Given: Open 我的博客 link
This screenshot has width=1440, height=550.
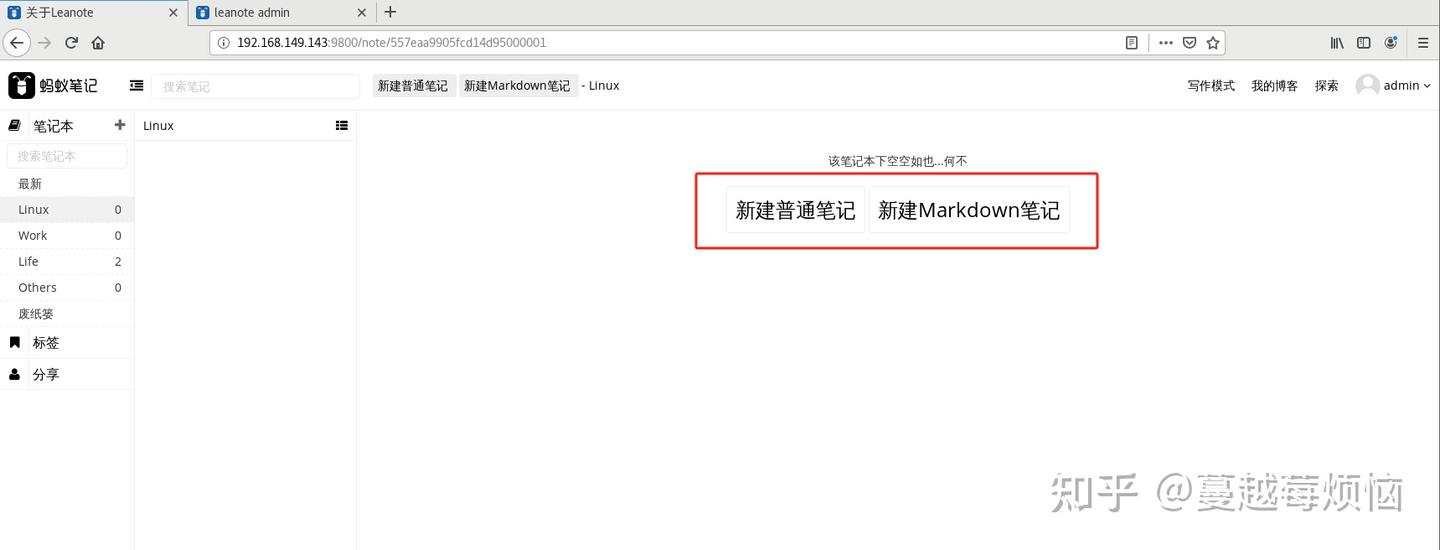Looking at the screenshot, I should pyautogui.click(x=1274, y=86).
